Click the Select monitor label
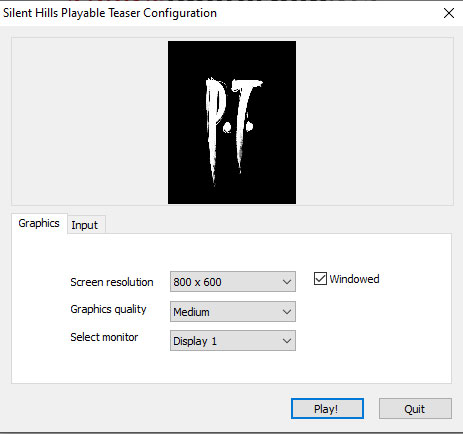This screenshot has width=463, height=434. click(x=104, y=337)
